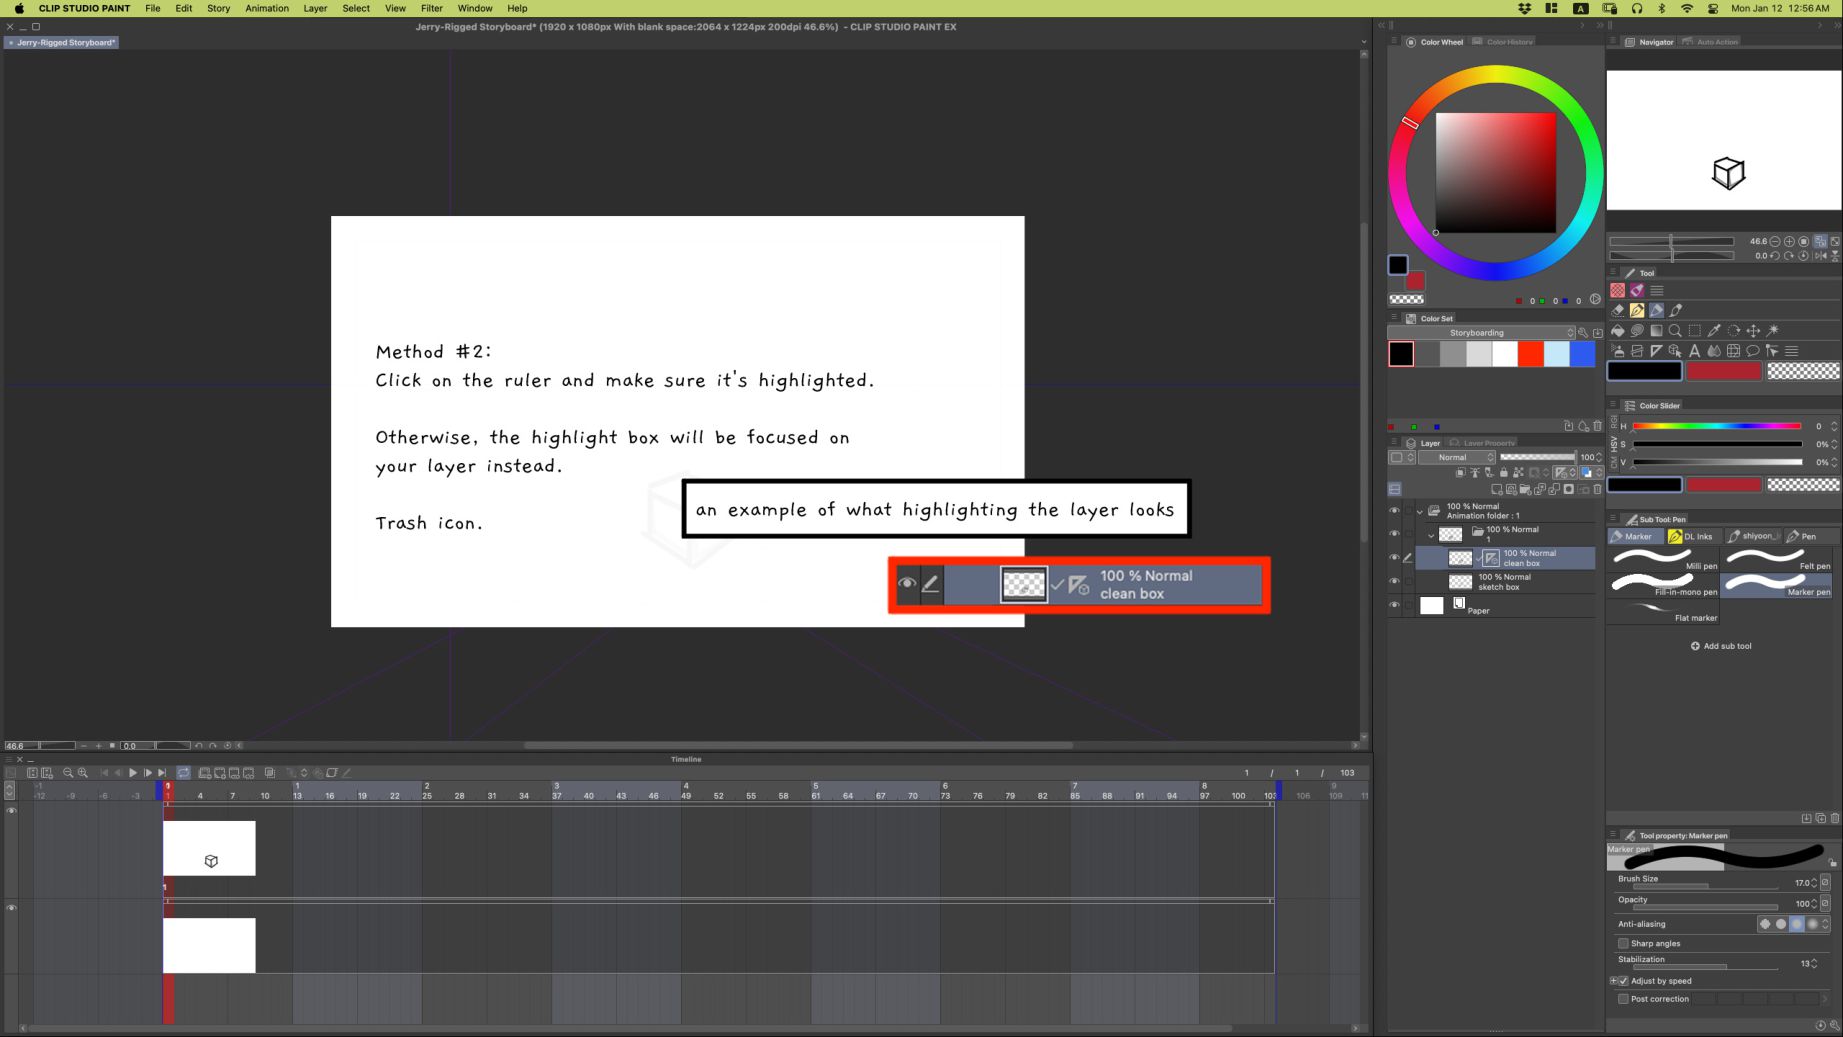Zoom in the timeline
This screenshot has height=1037, width=1843.
pos(83,773)
